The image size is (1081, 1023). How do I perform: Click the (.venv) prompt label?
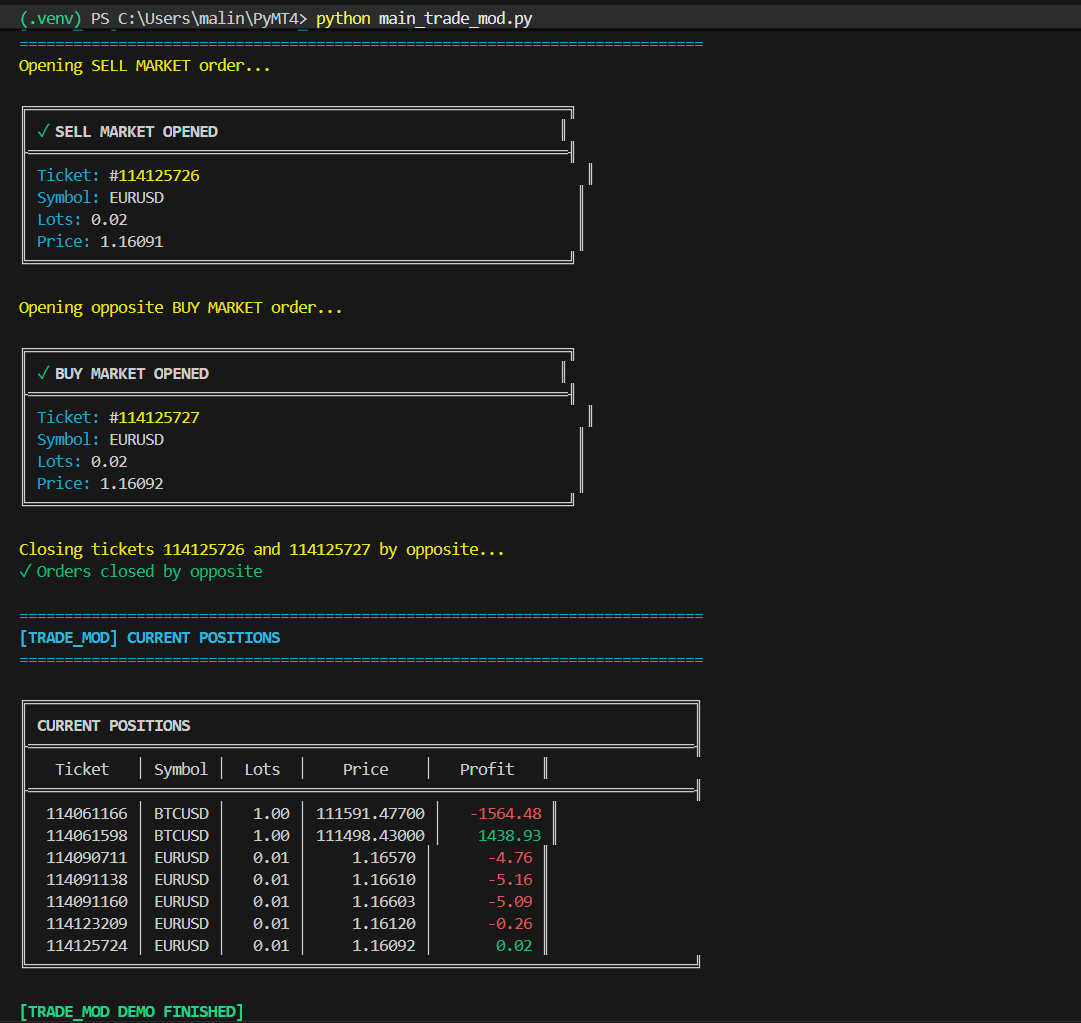coord(50,18)
